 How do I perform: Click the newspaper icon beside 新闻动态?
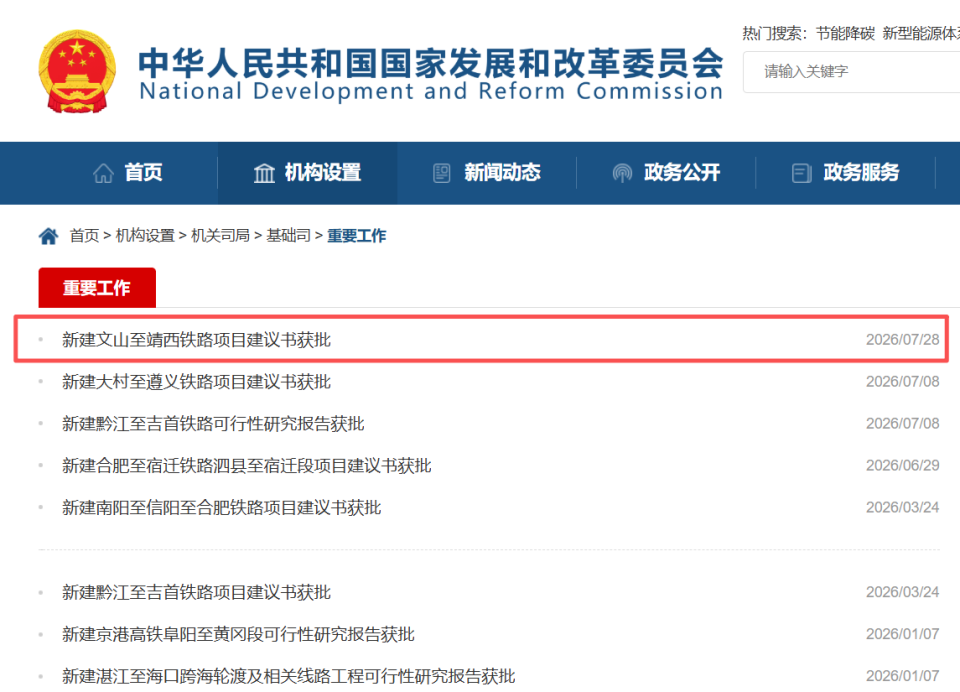[x=441, y=173]
